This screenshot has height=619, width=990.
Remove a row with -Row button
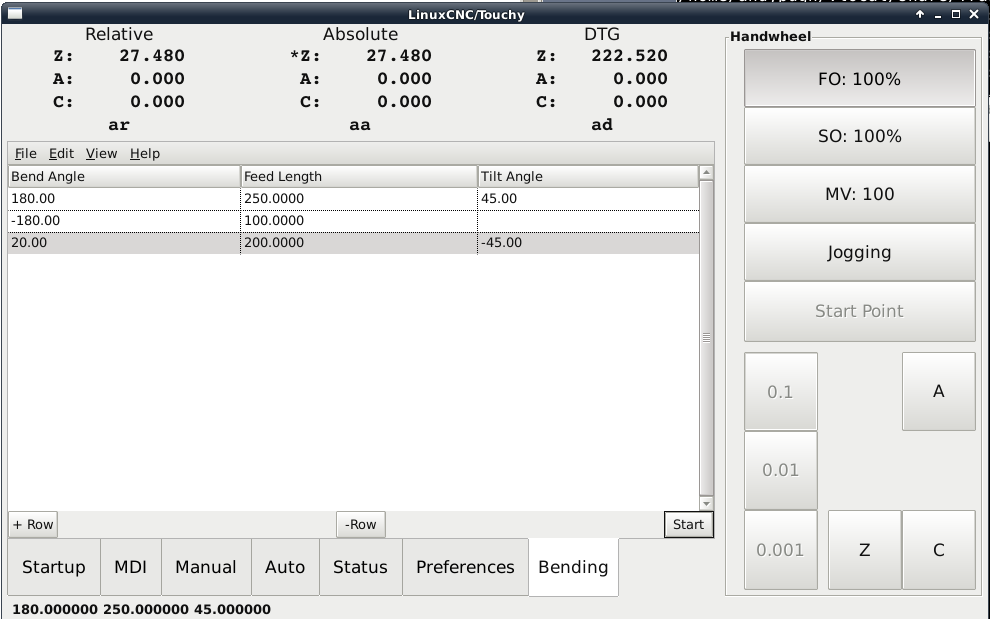(360, 524)
